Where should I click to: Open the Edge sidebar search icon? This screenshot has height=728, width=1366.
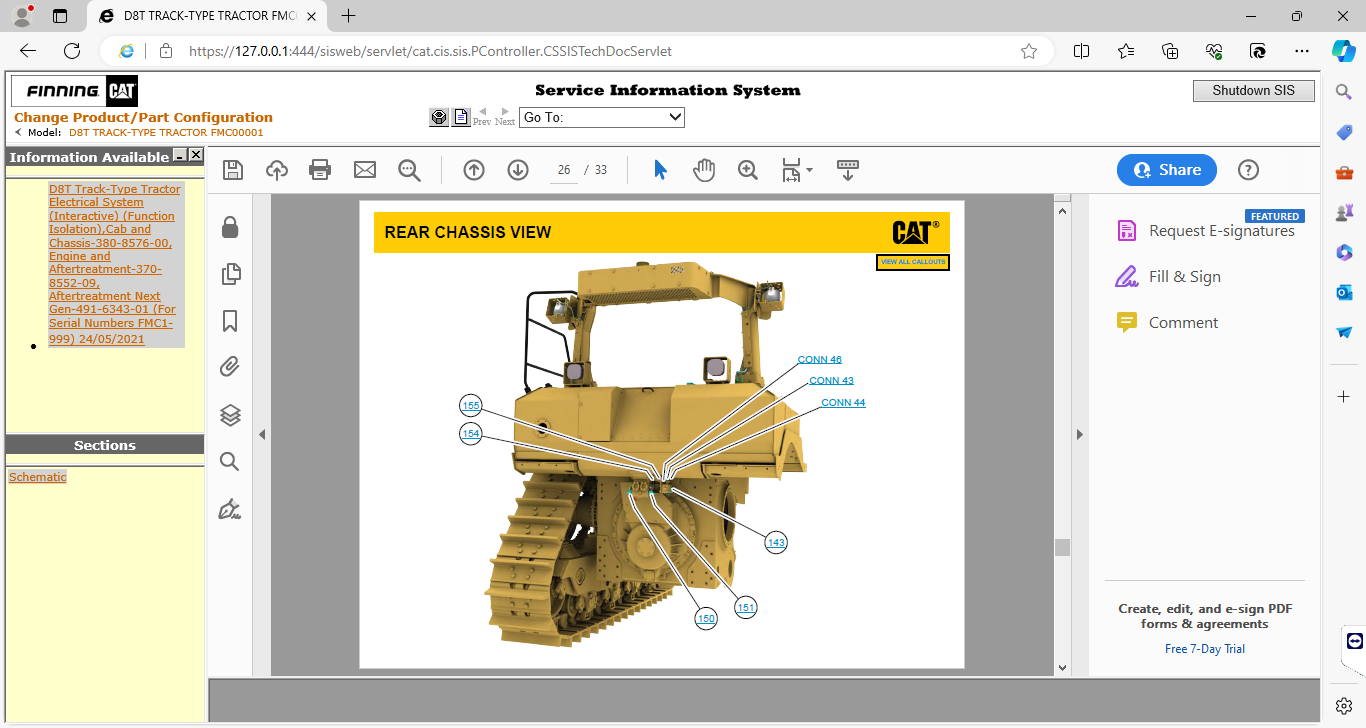pyautogui.click(x=1344, y=92)
